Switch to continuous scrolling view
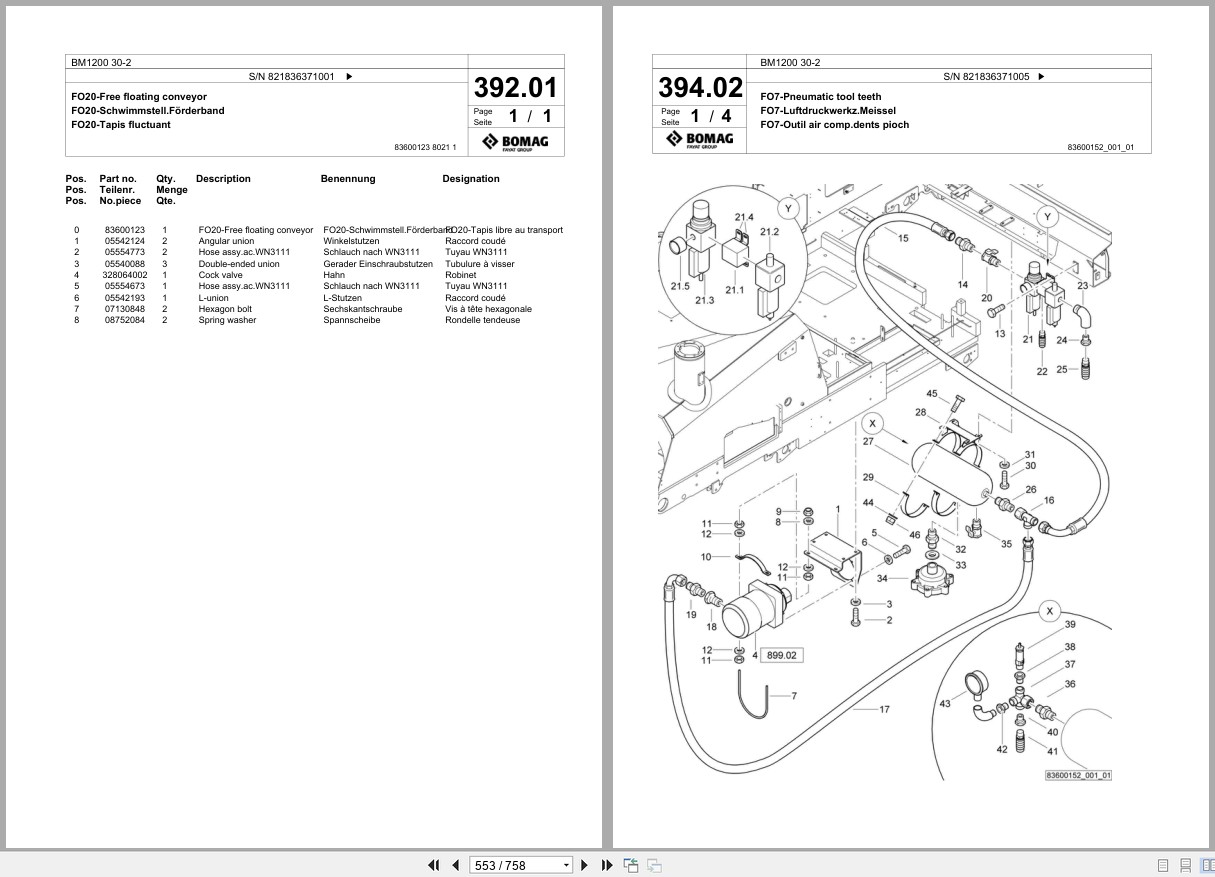Image resolution: width=1215 pixels, height=877 pixels. [x=1185, y=865]
